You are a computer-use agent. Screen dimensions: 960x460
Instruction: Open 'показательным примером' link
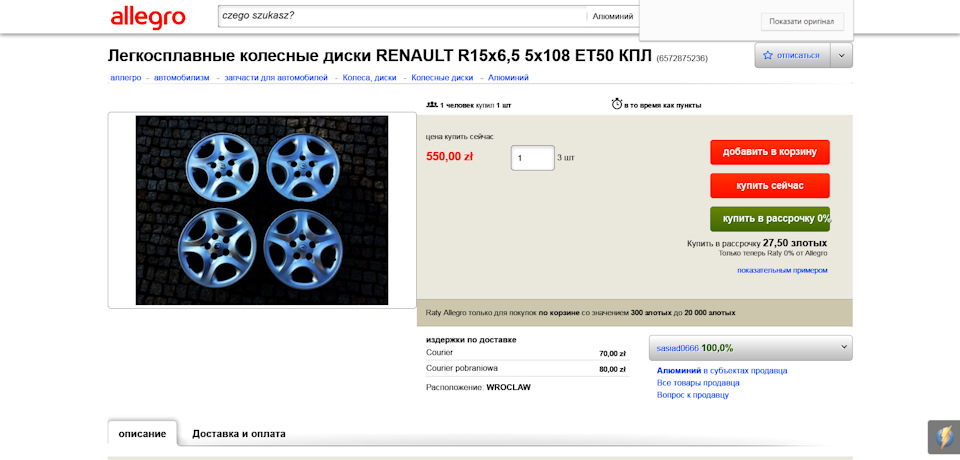[x=782, y=270]
